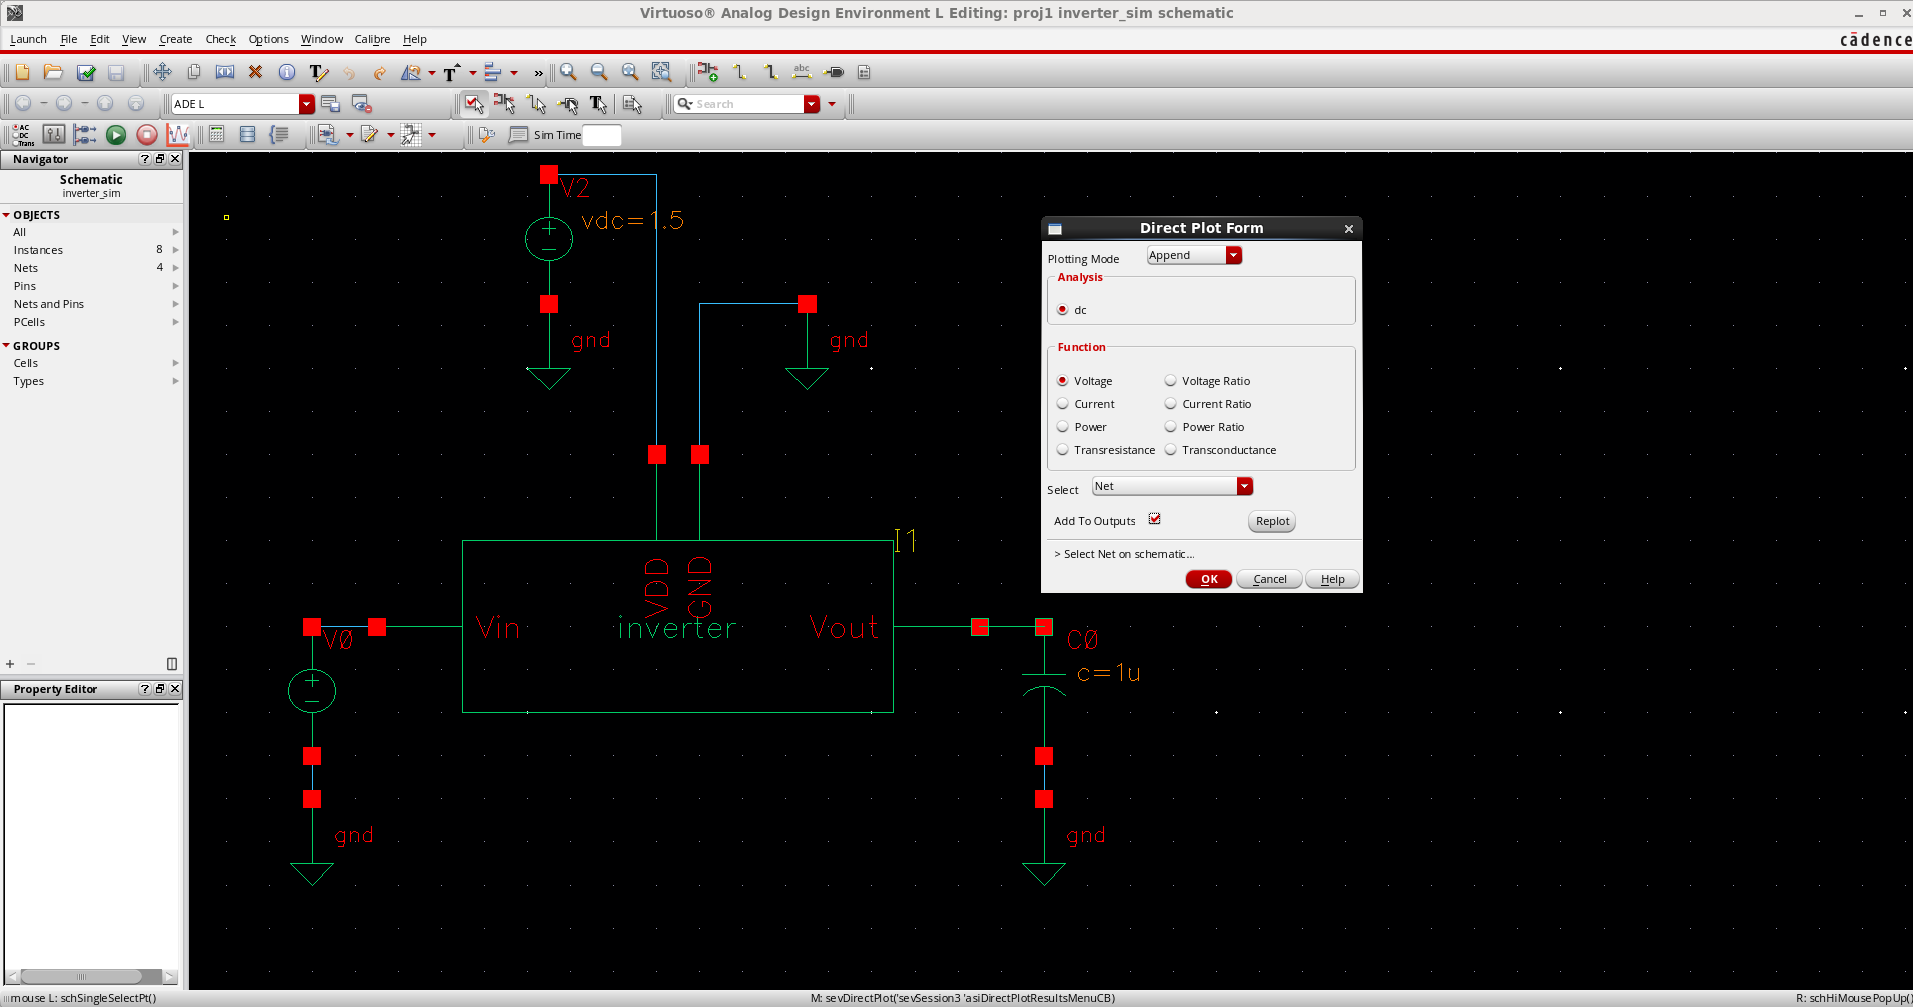
Task: Click the Replot button
Action: coord(1272,521)
